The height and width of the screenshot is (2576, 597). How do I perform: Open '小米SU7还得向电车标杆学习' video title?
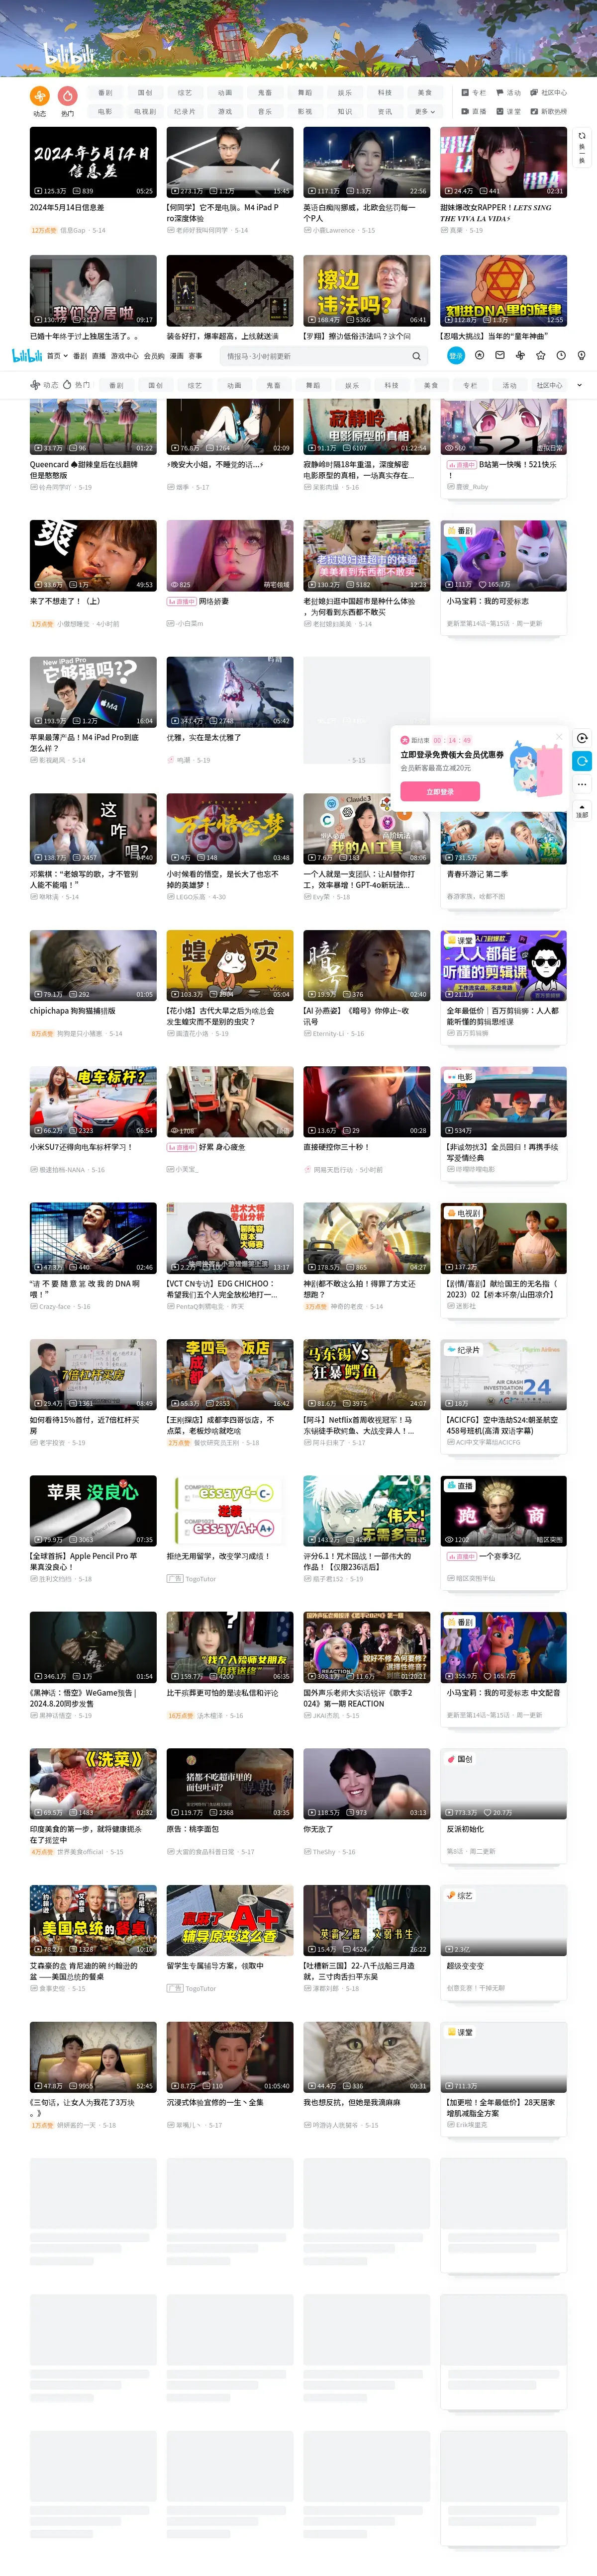pyautogui.click(x=80, y=1147)
